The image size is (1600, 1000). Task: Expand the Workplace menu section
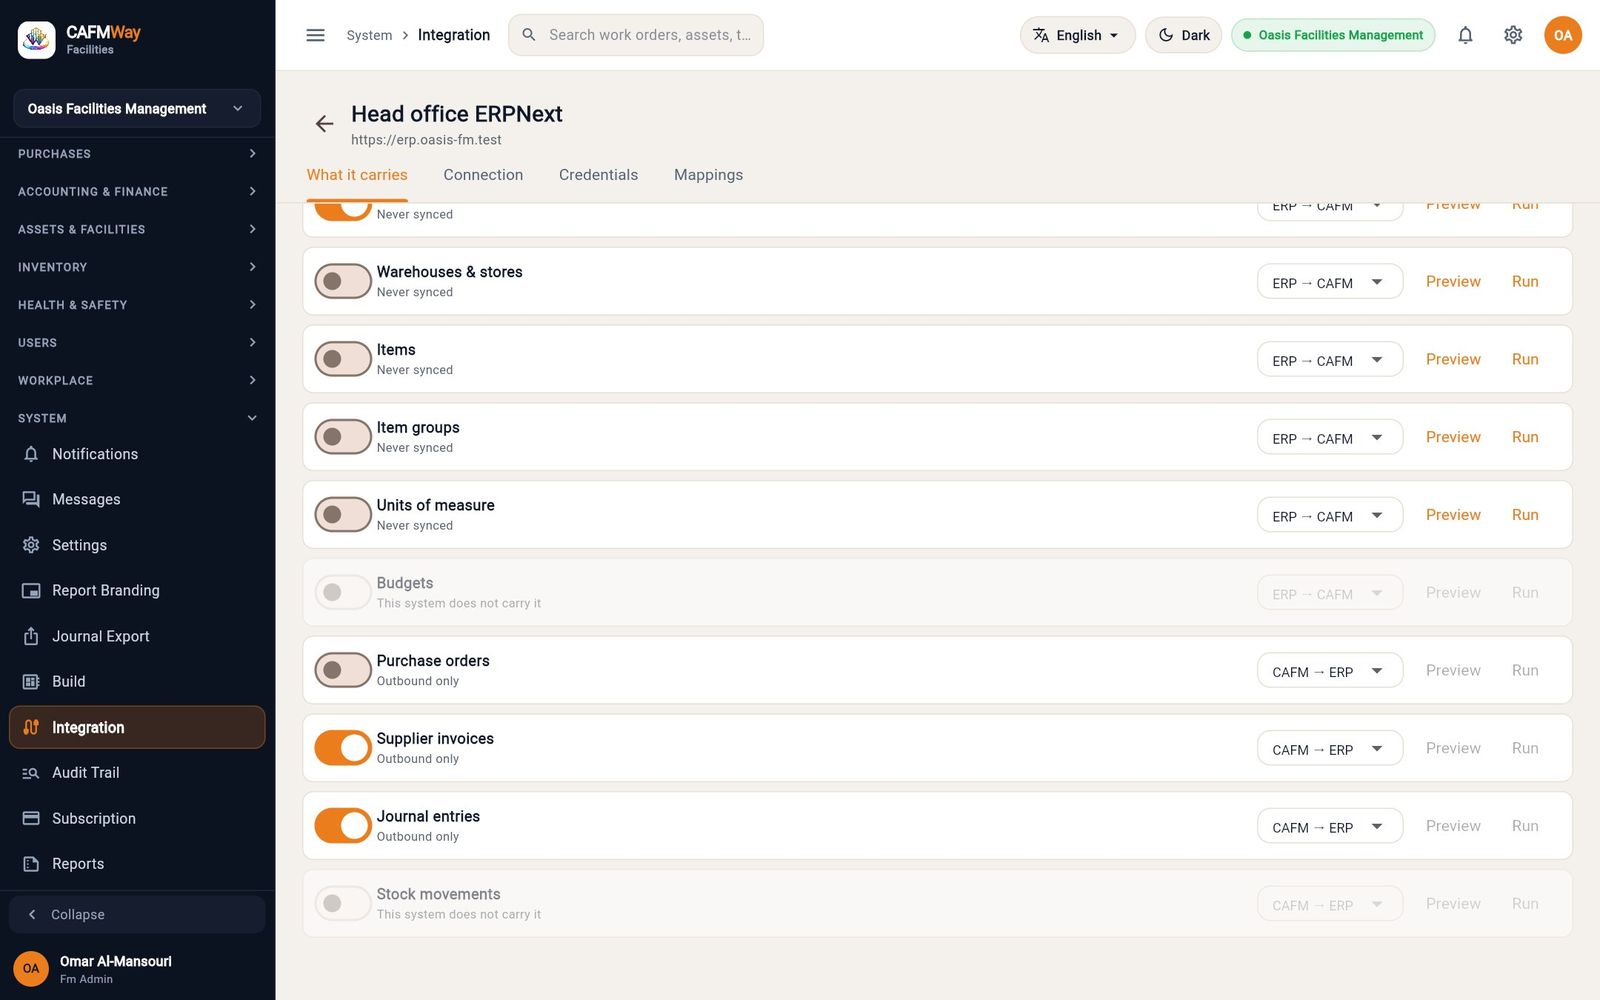click(137, 381)
